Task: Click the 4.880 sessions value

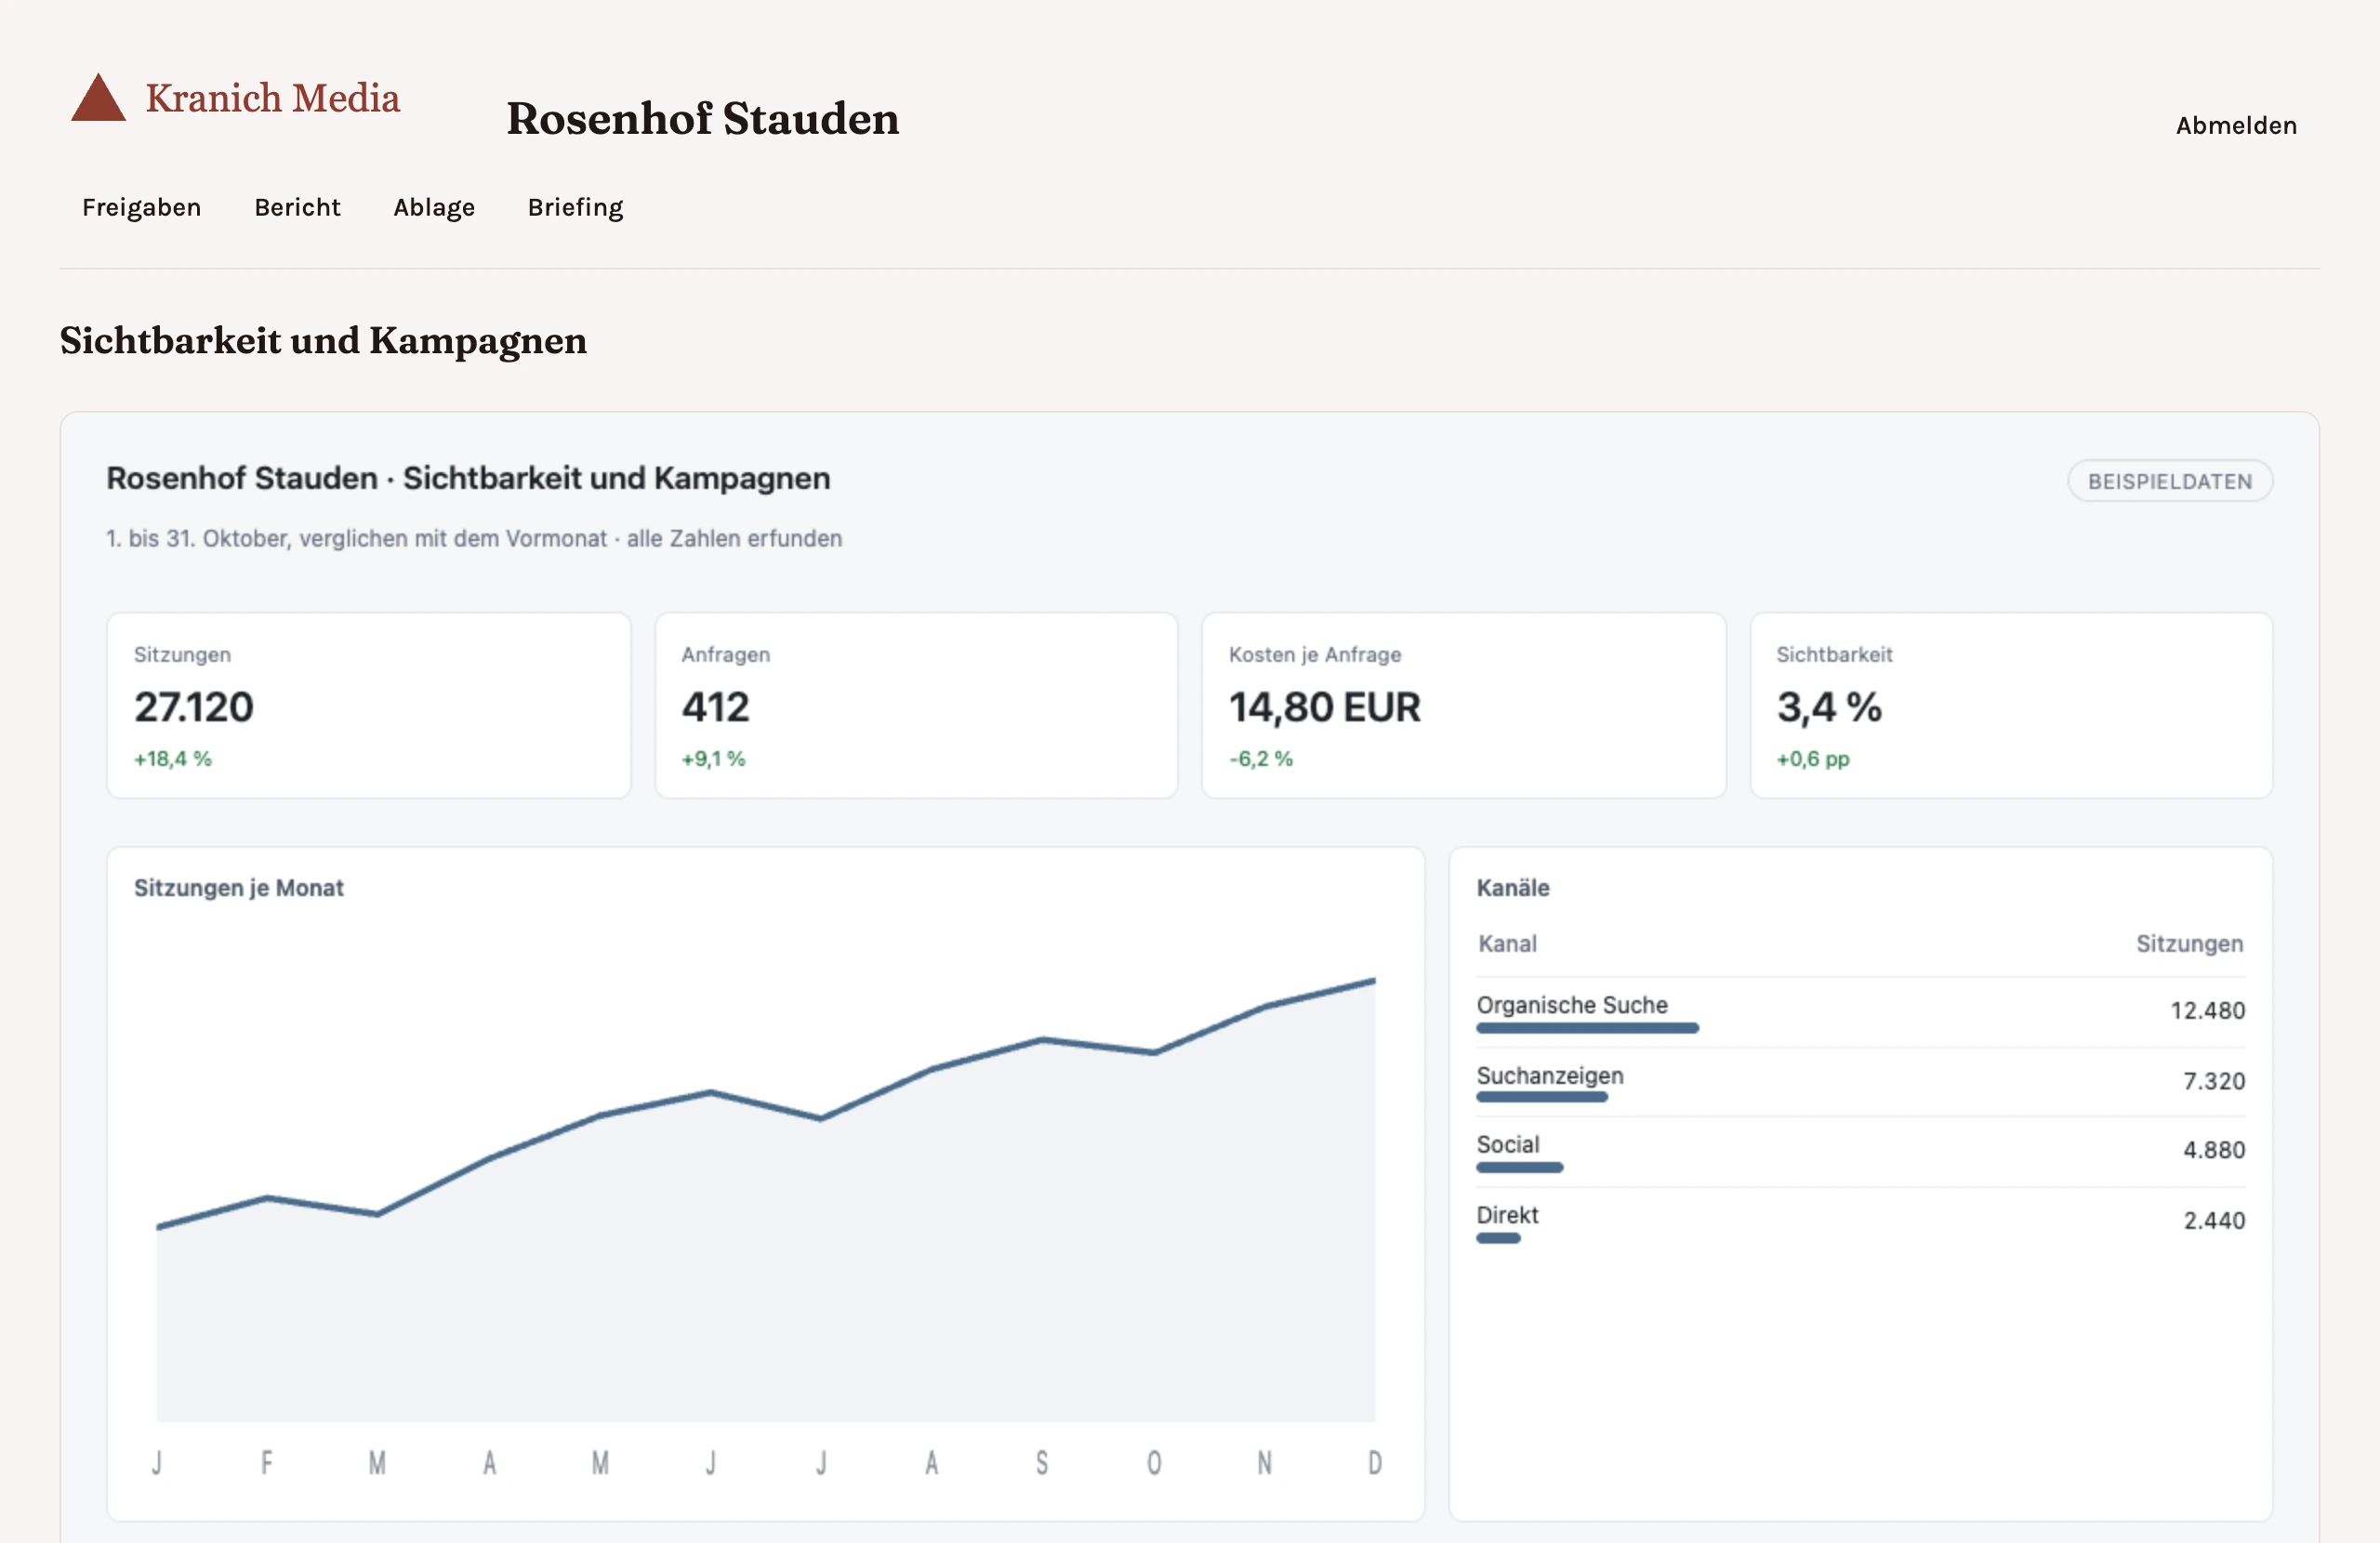Action: click(x=2213, y=1150)
